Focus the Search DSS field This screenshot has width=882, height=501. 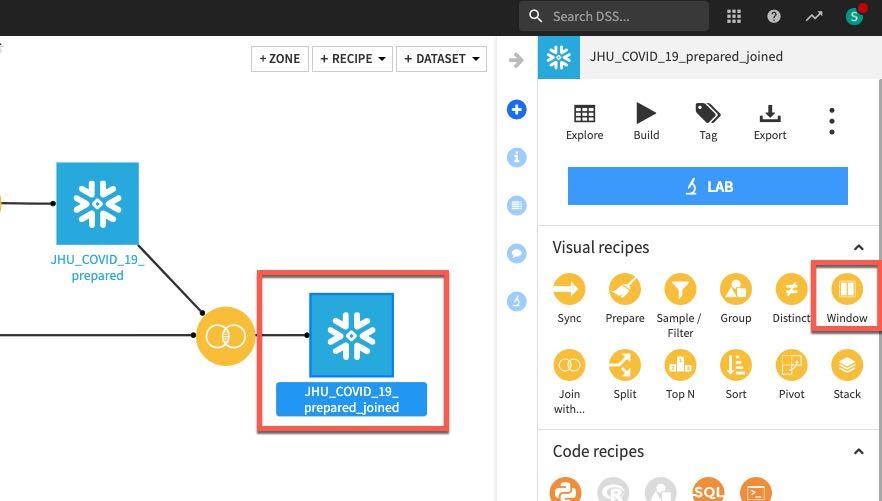click(614, 16)
